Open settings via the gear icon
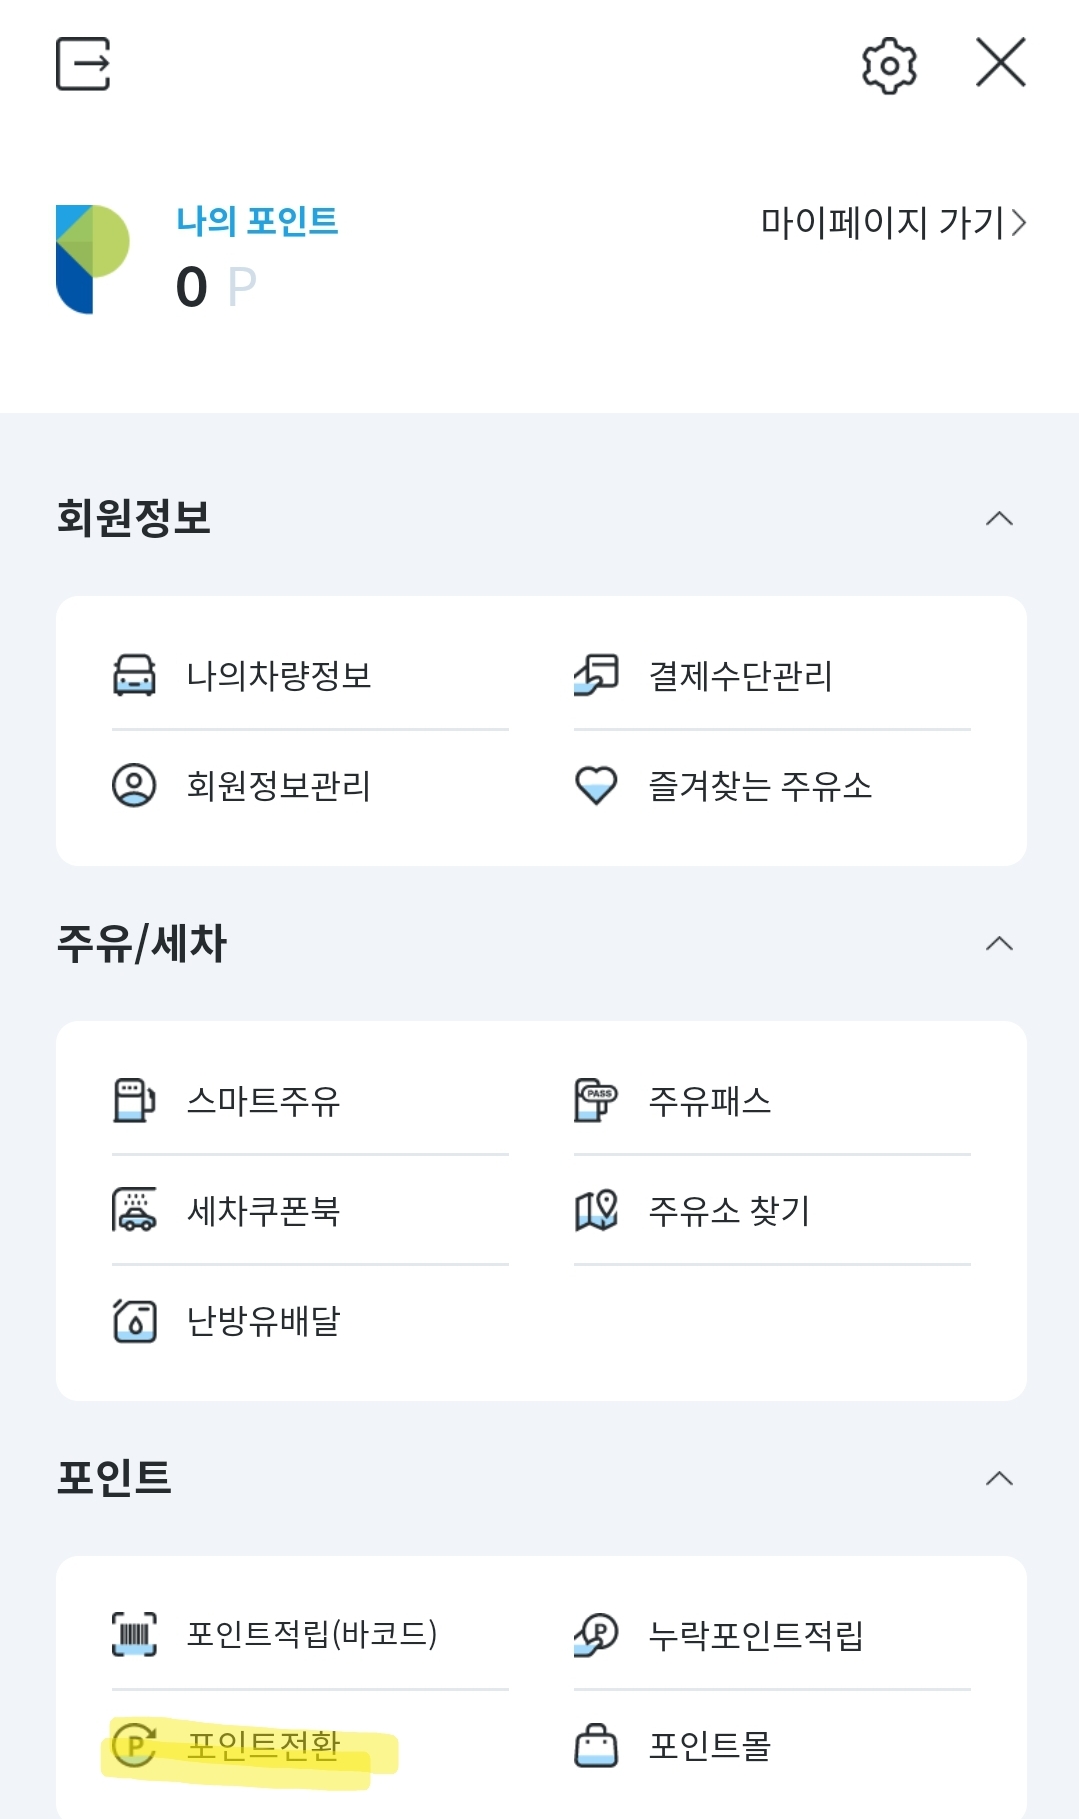 coord(889,66)
